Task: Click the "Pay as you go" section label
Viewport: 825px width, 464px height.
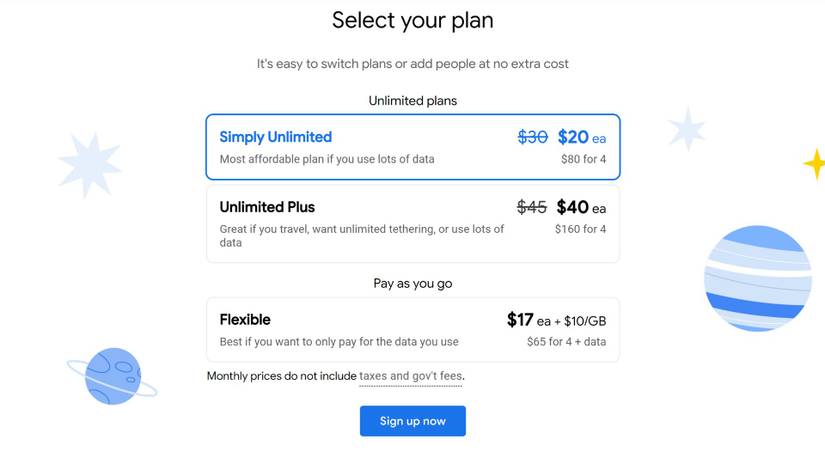Action: point(412,284)
